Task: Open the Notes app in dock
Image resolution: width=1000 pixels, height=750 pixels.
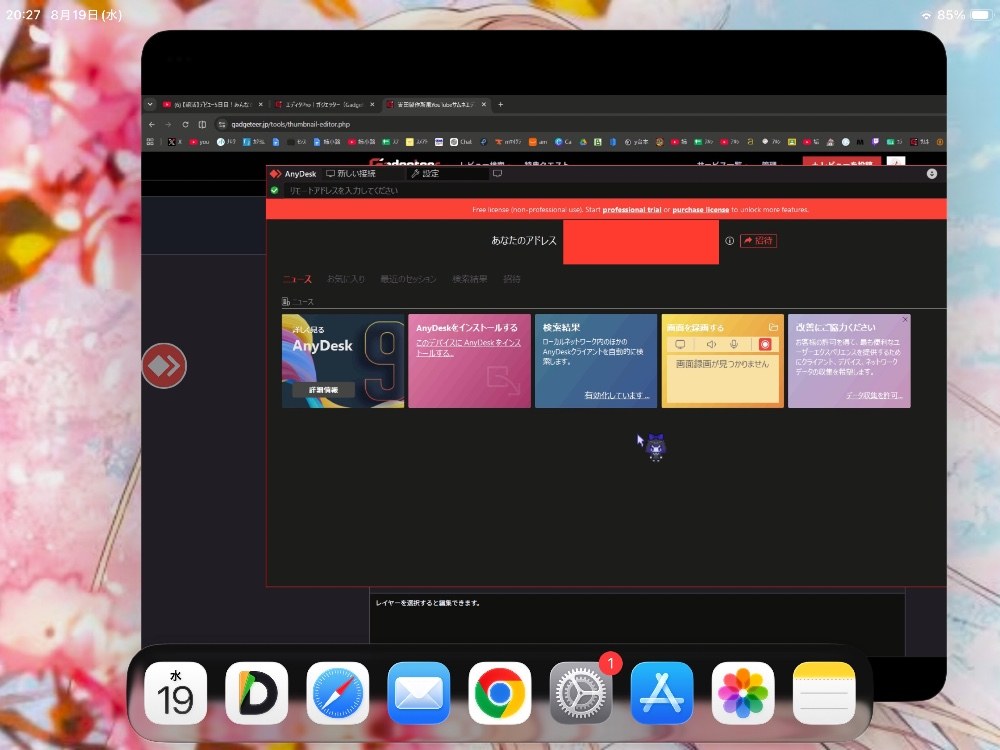Action: click(824, 693)
